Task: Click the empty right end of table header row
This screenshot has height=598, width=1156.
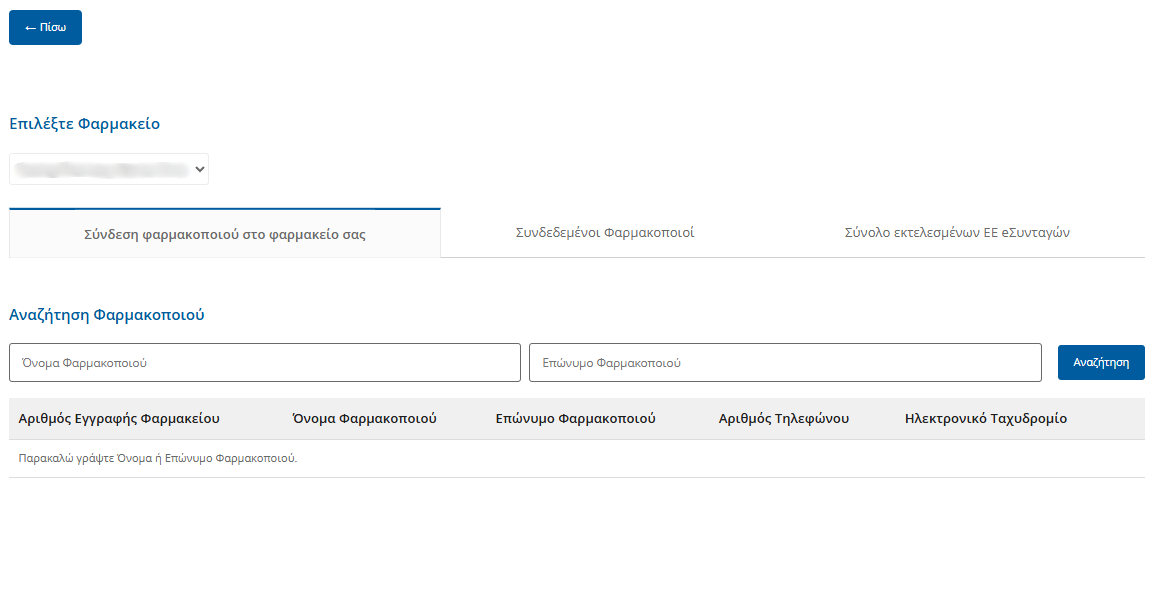Action: point(1110,419)
